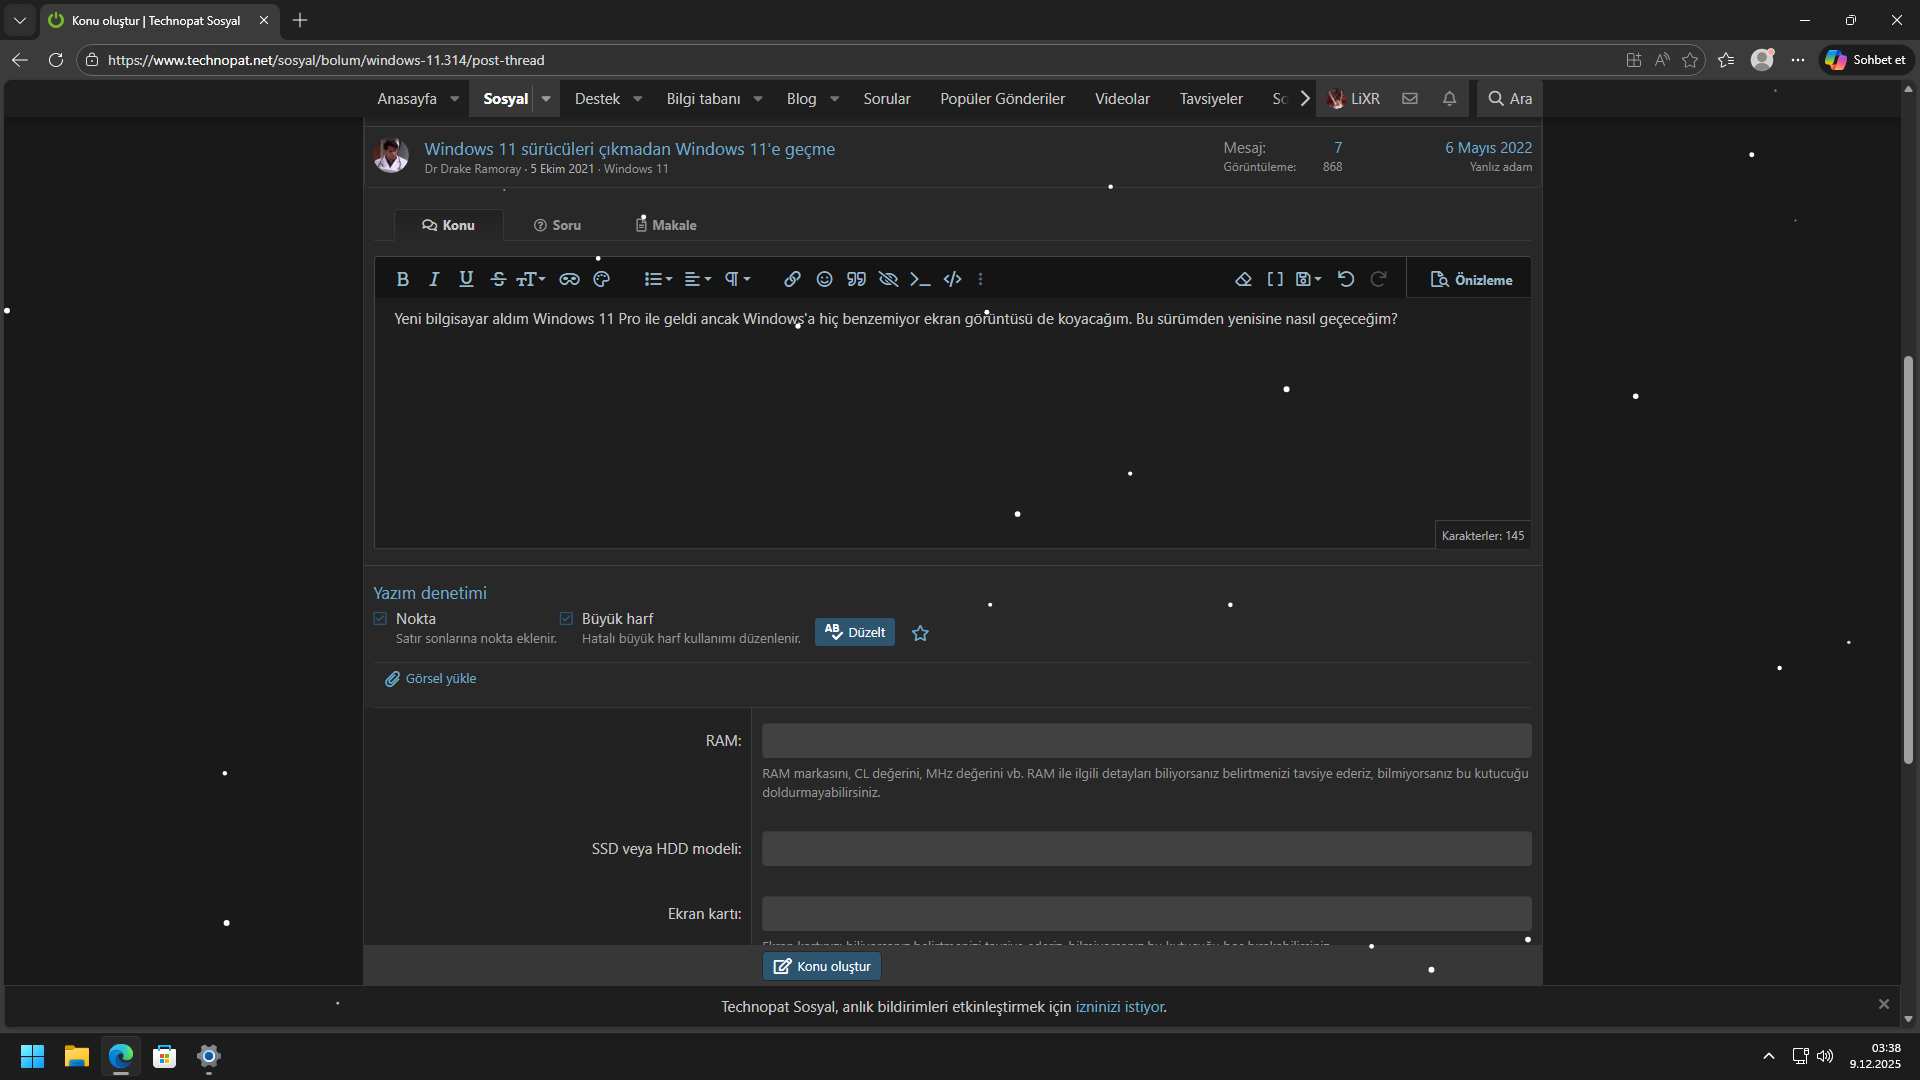Click into the RAM input field
Image resolution: width=1920 pixels, height=1080 pixels.
click(1146, 741)
